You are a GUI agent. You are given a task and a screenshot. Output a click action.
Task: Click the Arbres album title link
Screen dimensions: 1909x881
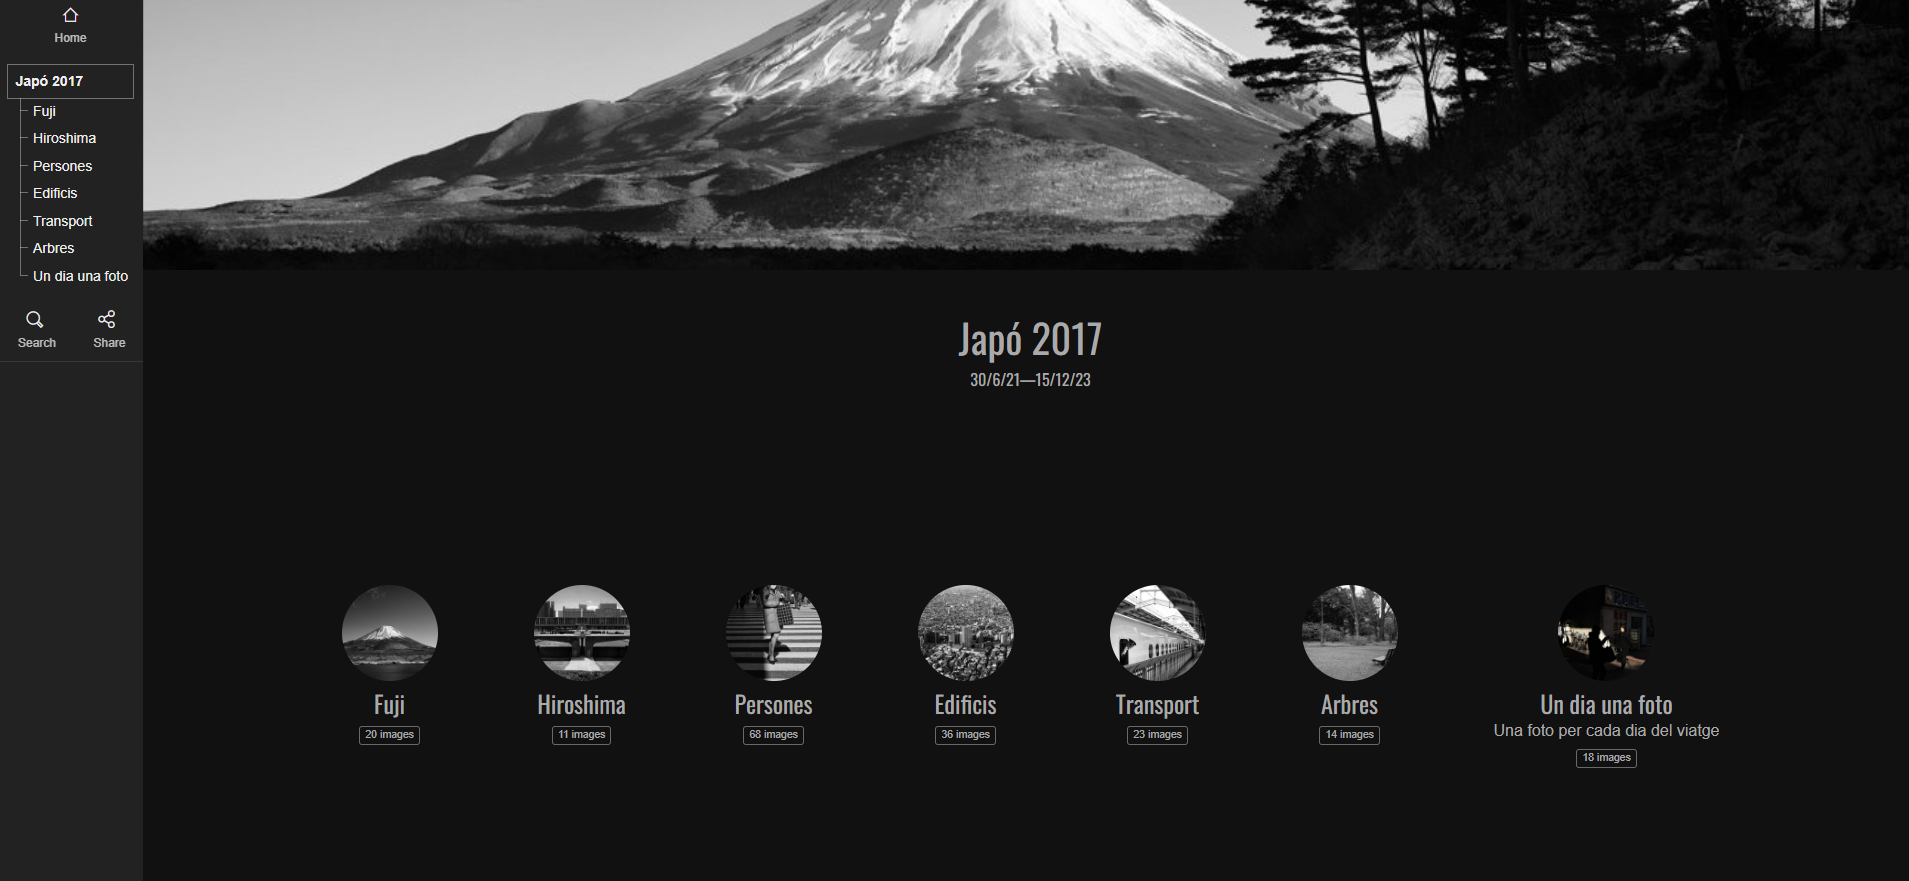click(x=1349, y=705)
